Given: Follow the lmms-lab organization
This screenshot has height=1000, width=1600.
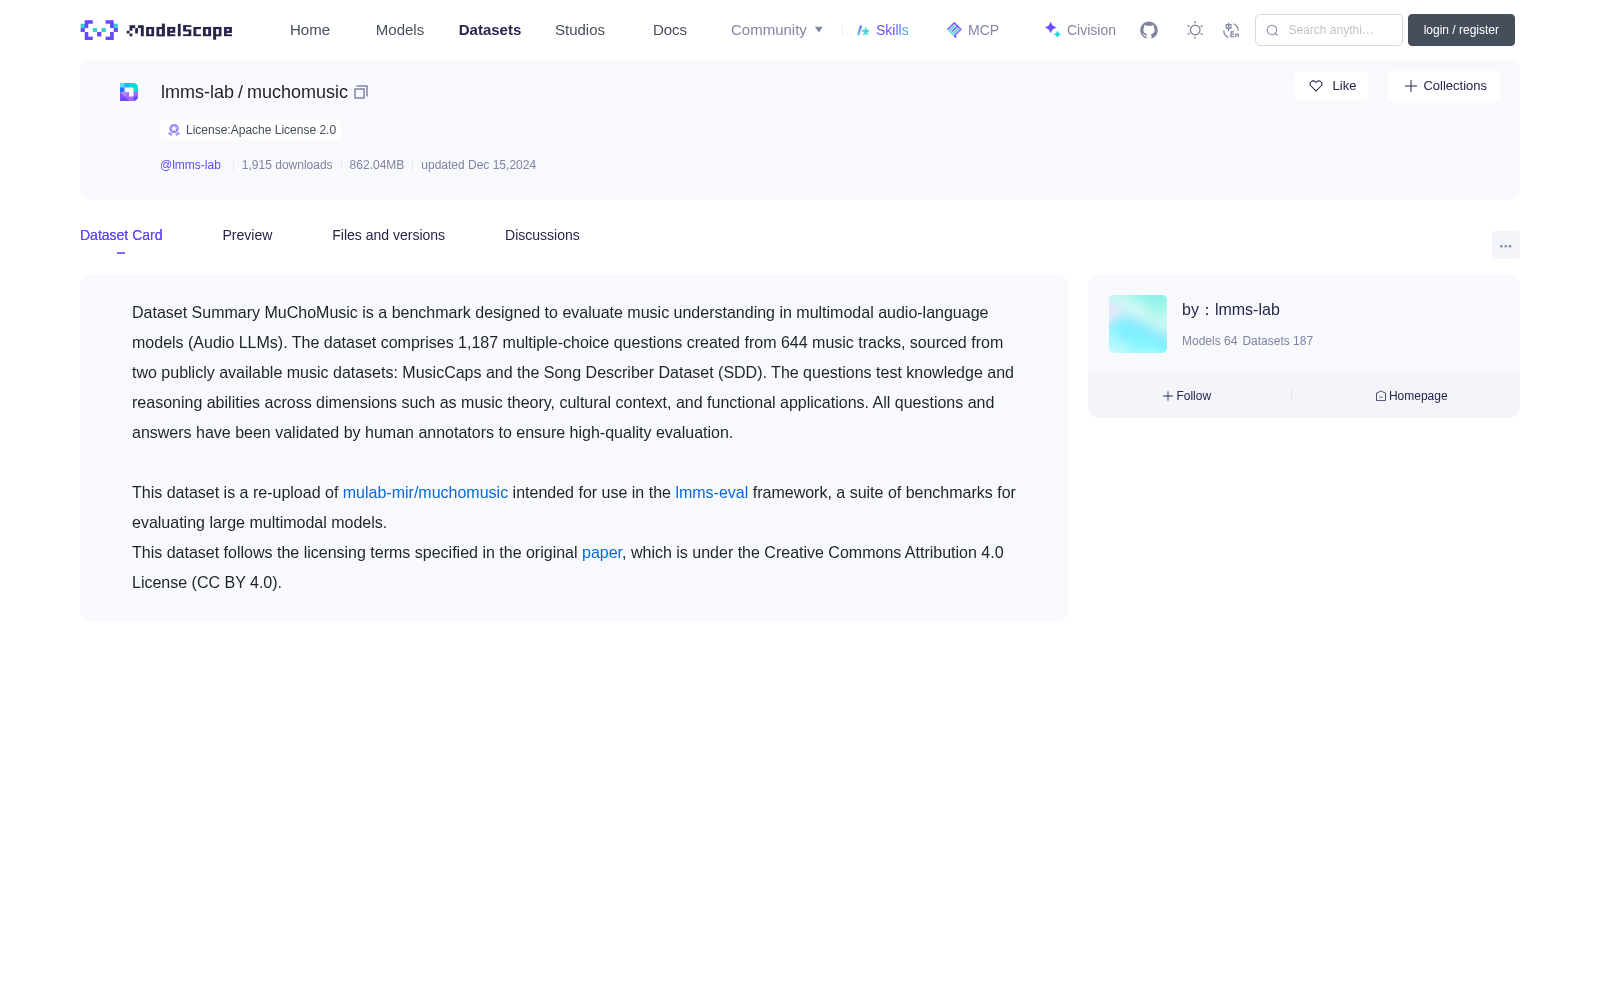Looking at the screenshot, I should pos(1187,396).
